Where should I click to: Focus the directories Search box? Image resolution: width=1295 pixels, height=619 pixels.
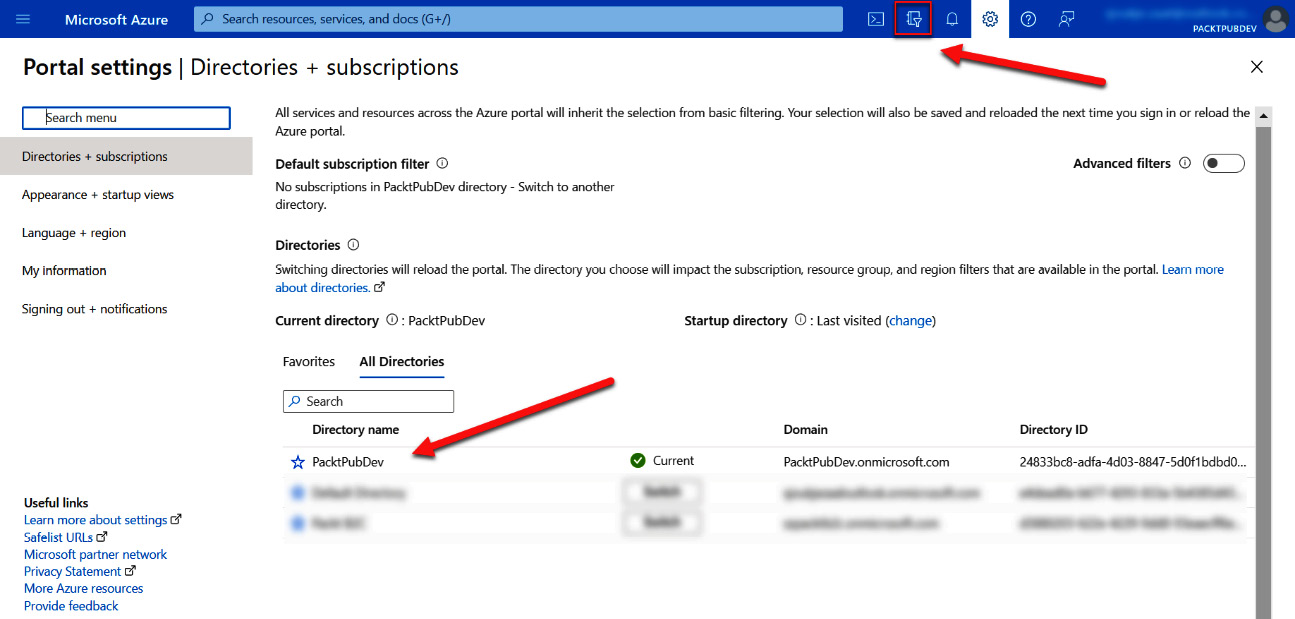click(368, 401)
